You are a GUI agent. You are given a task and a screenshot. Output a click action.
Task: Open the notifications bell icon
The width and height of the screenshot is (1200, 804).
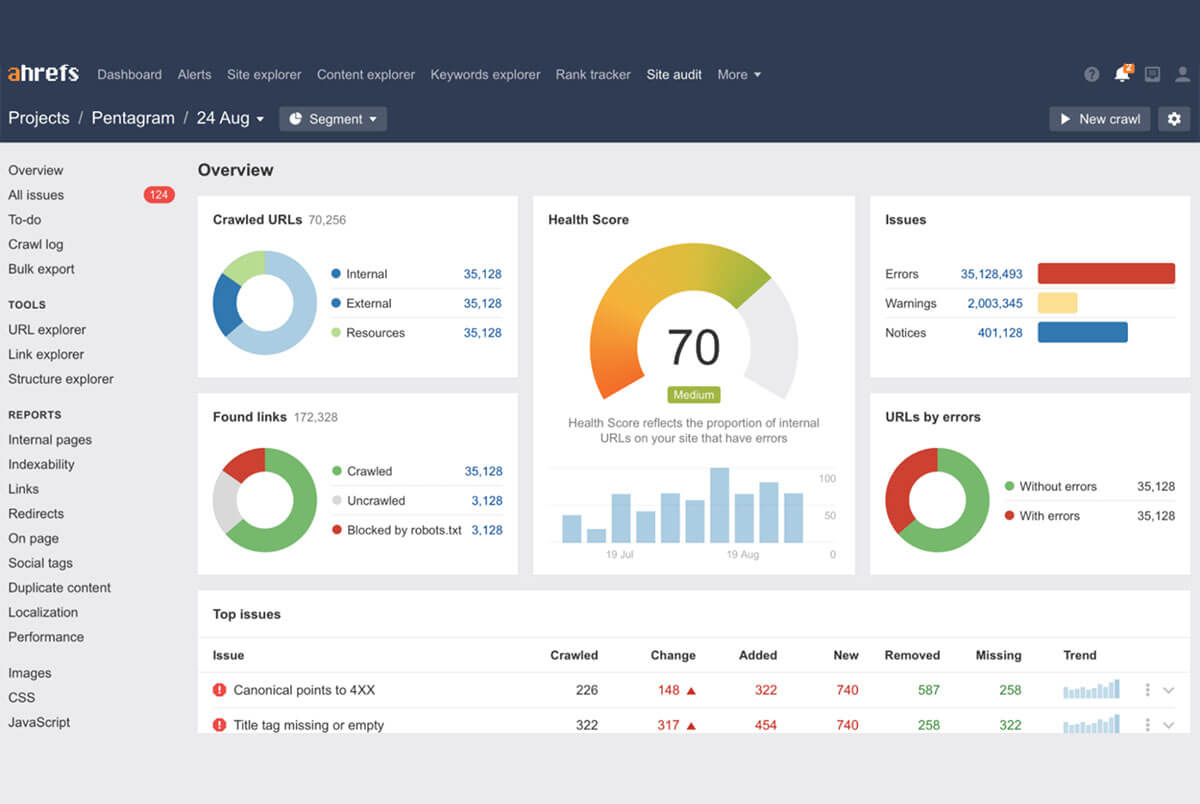[1122, 74]
